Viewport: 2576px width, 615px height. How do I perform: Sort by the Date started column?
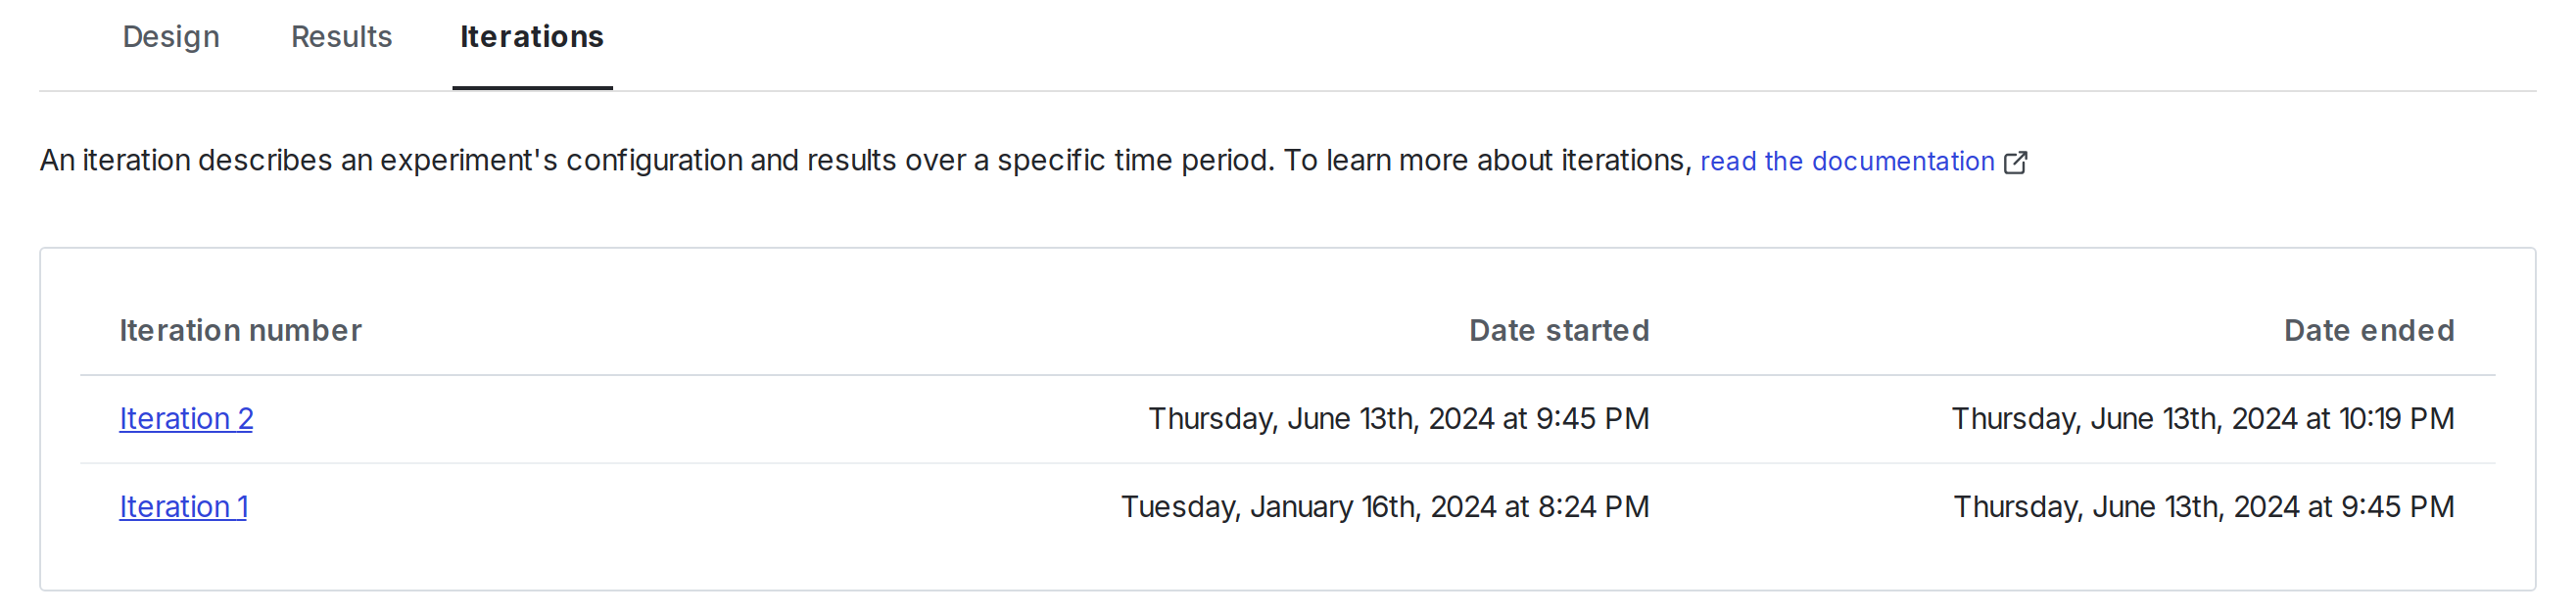click(1559, 330)
